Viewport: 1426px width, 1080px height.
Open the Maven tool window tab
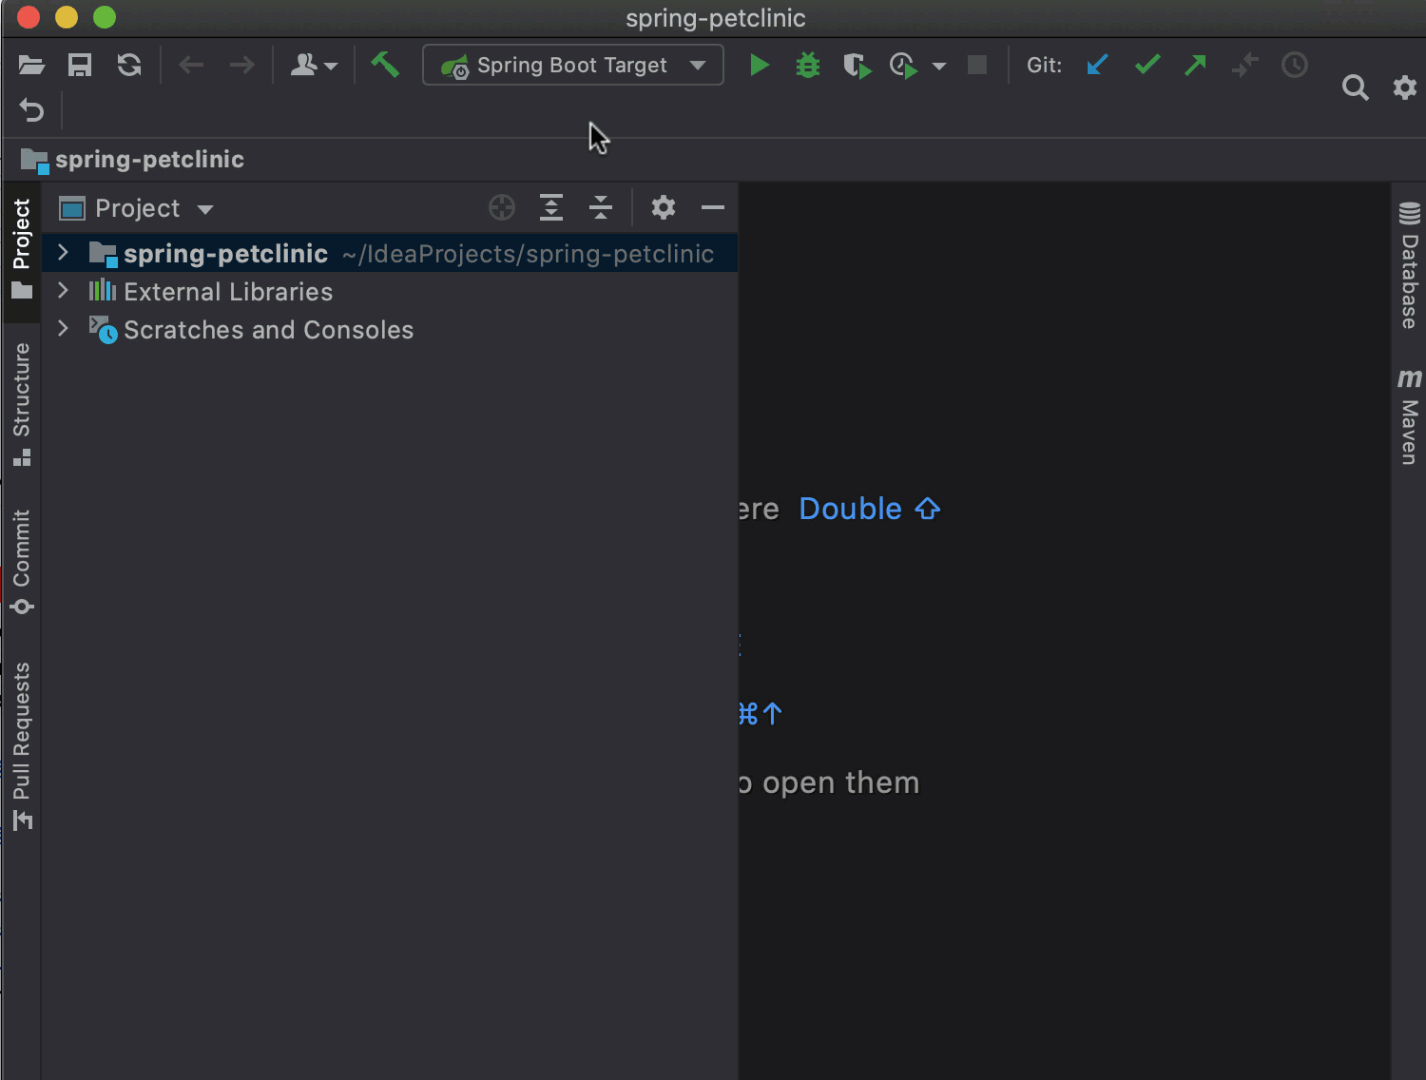coord(1409,416)
